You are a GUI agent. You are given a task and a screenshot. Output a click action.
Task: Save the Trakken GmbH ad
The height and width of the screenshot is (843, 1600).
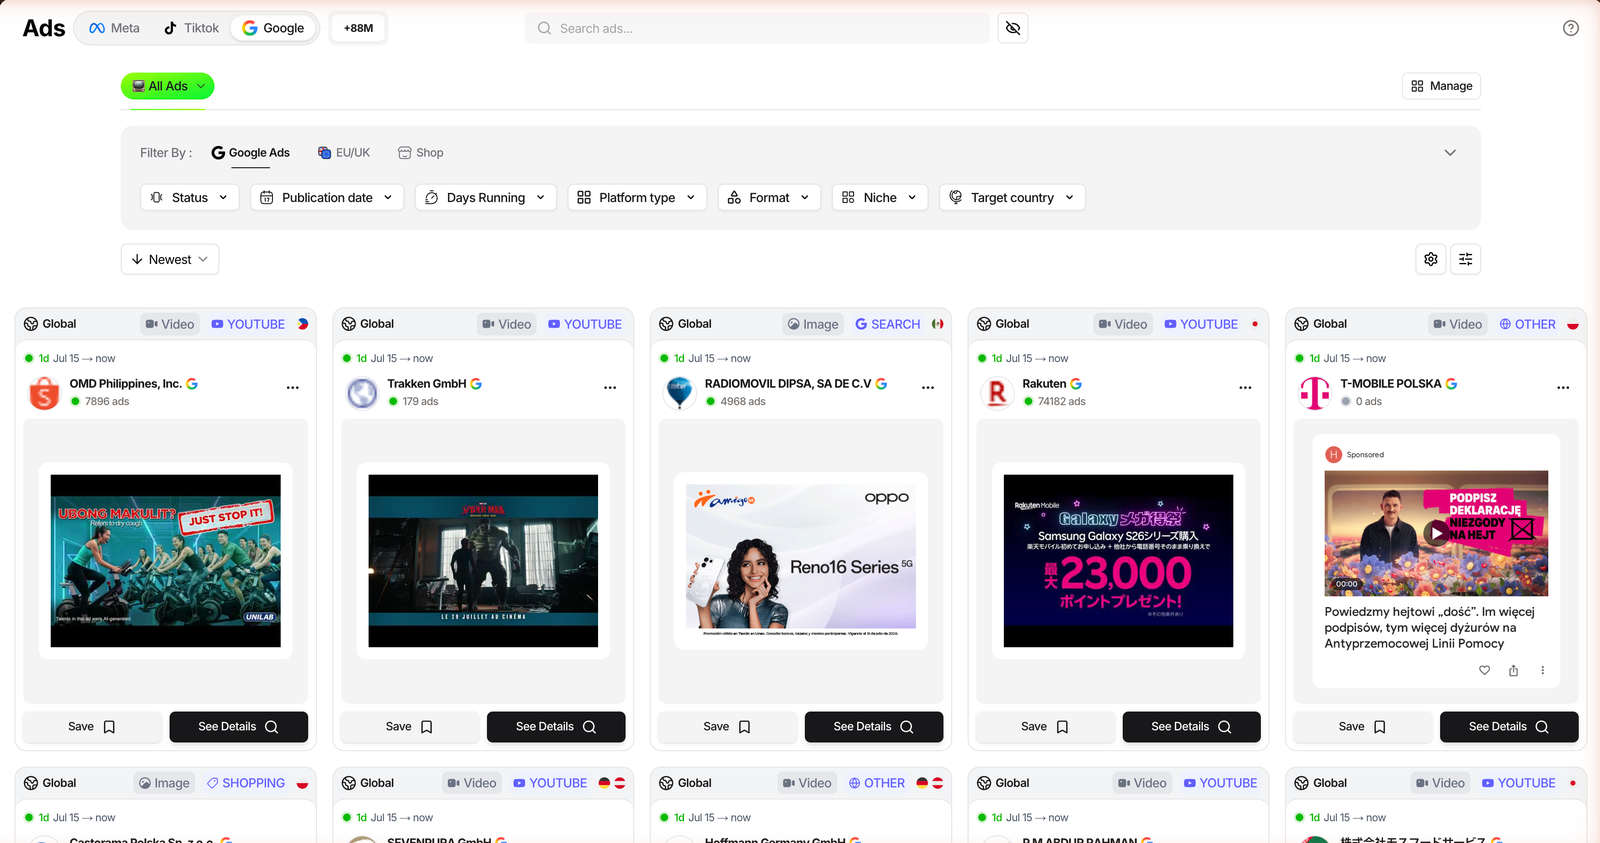pos(410,727)
